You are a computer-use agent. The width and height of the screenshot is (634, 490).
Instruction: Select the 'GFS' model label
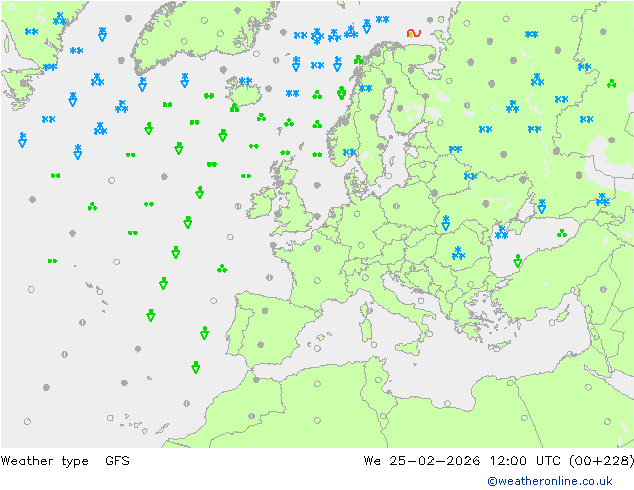117,461
